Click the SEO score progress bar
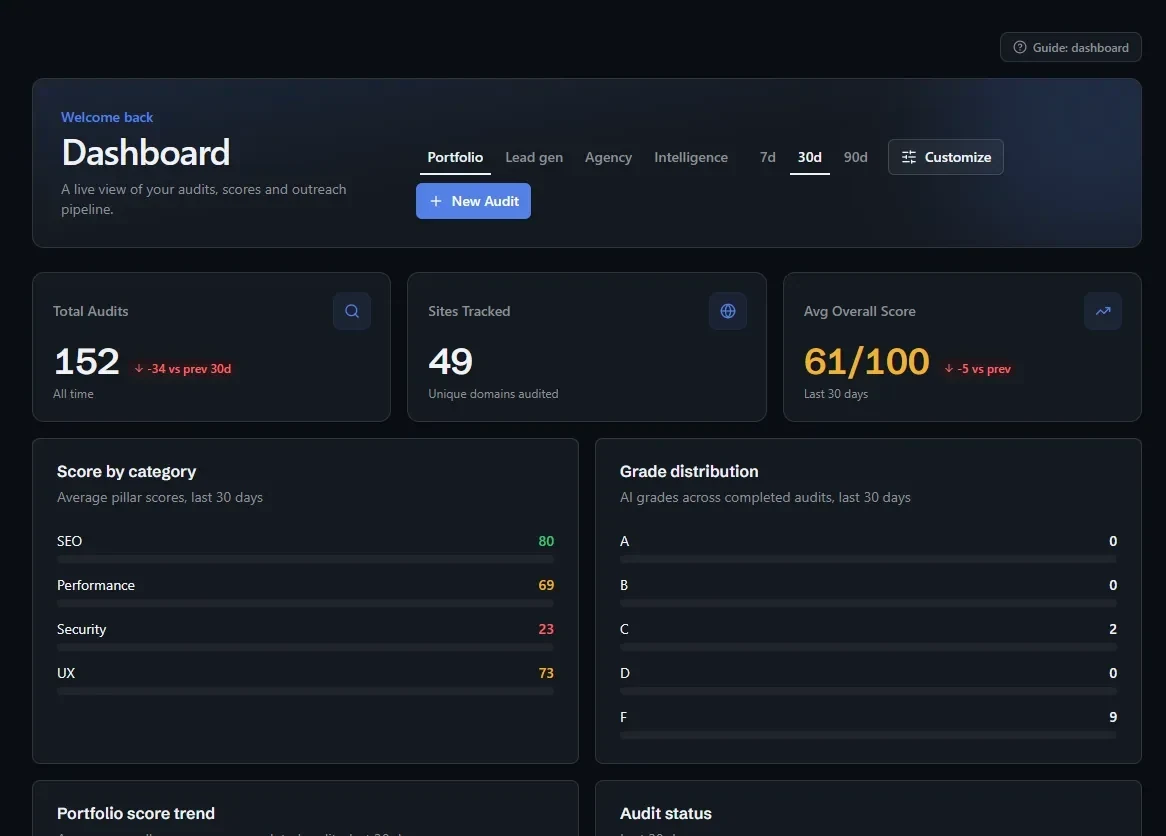 306,559
